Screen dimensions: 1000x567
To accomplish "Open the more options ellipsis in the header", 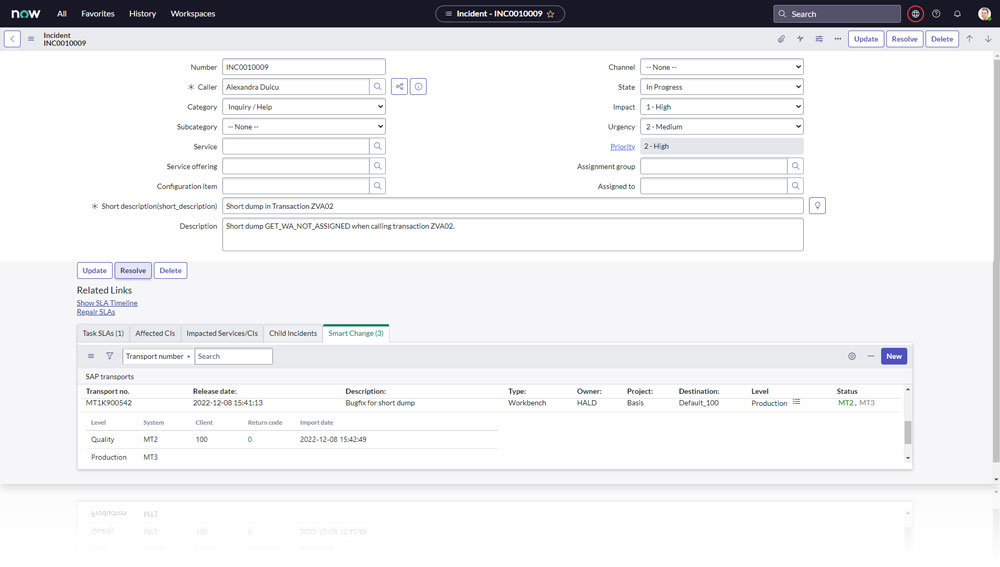I will pyautogui.click(x=837, y=39).
